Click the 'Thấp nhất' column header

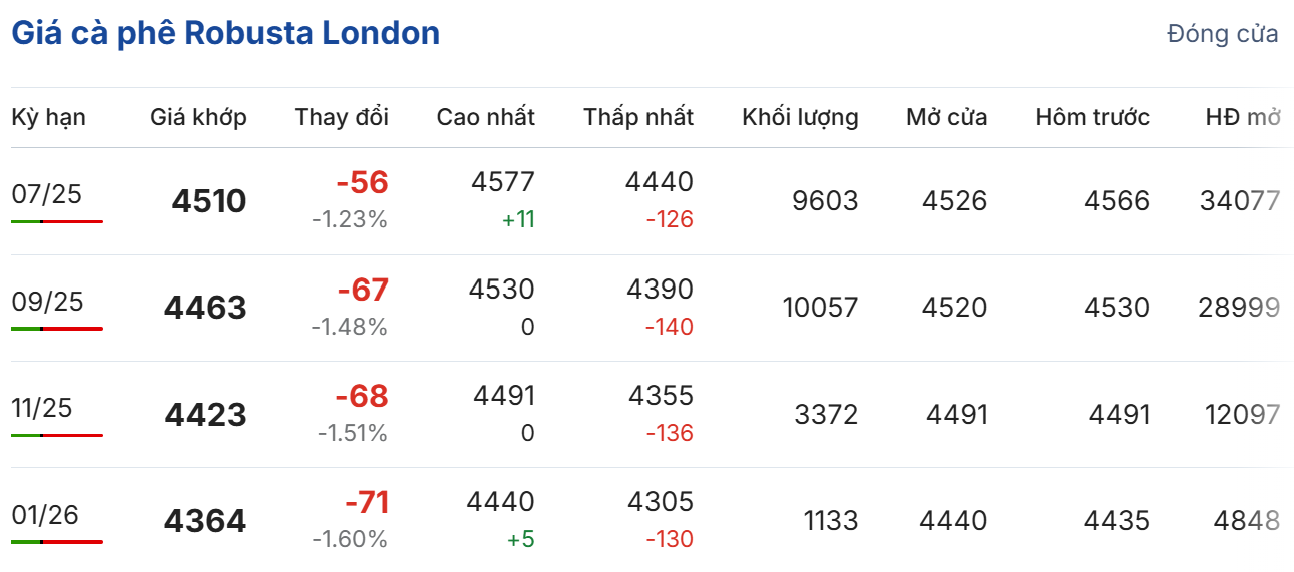(638, 117)
